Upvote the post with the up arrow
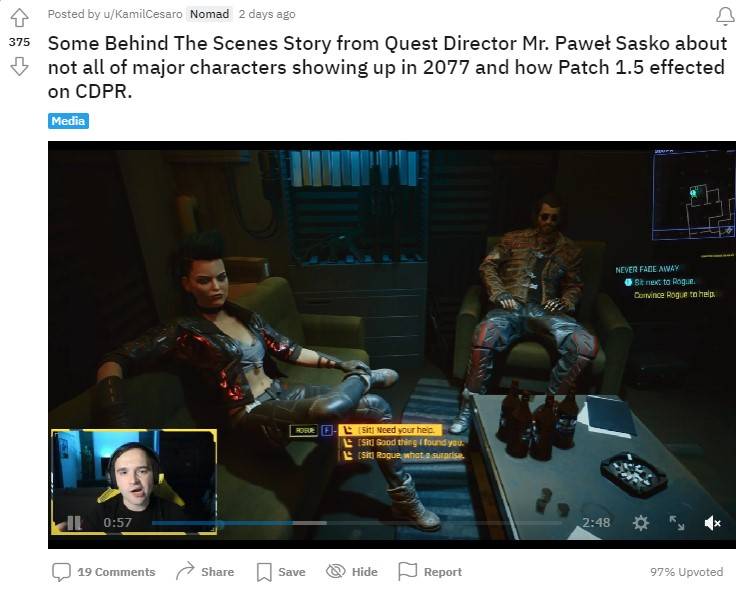Screen dimensions: 736x599 (19, 18)
